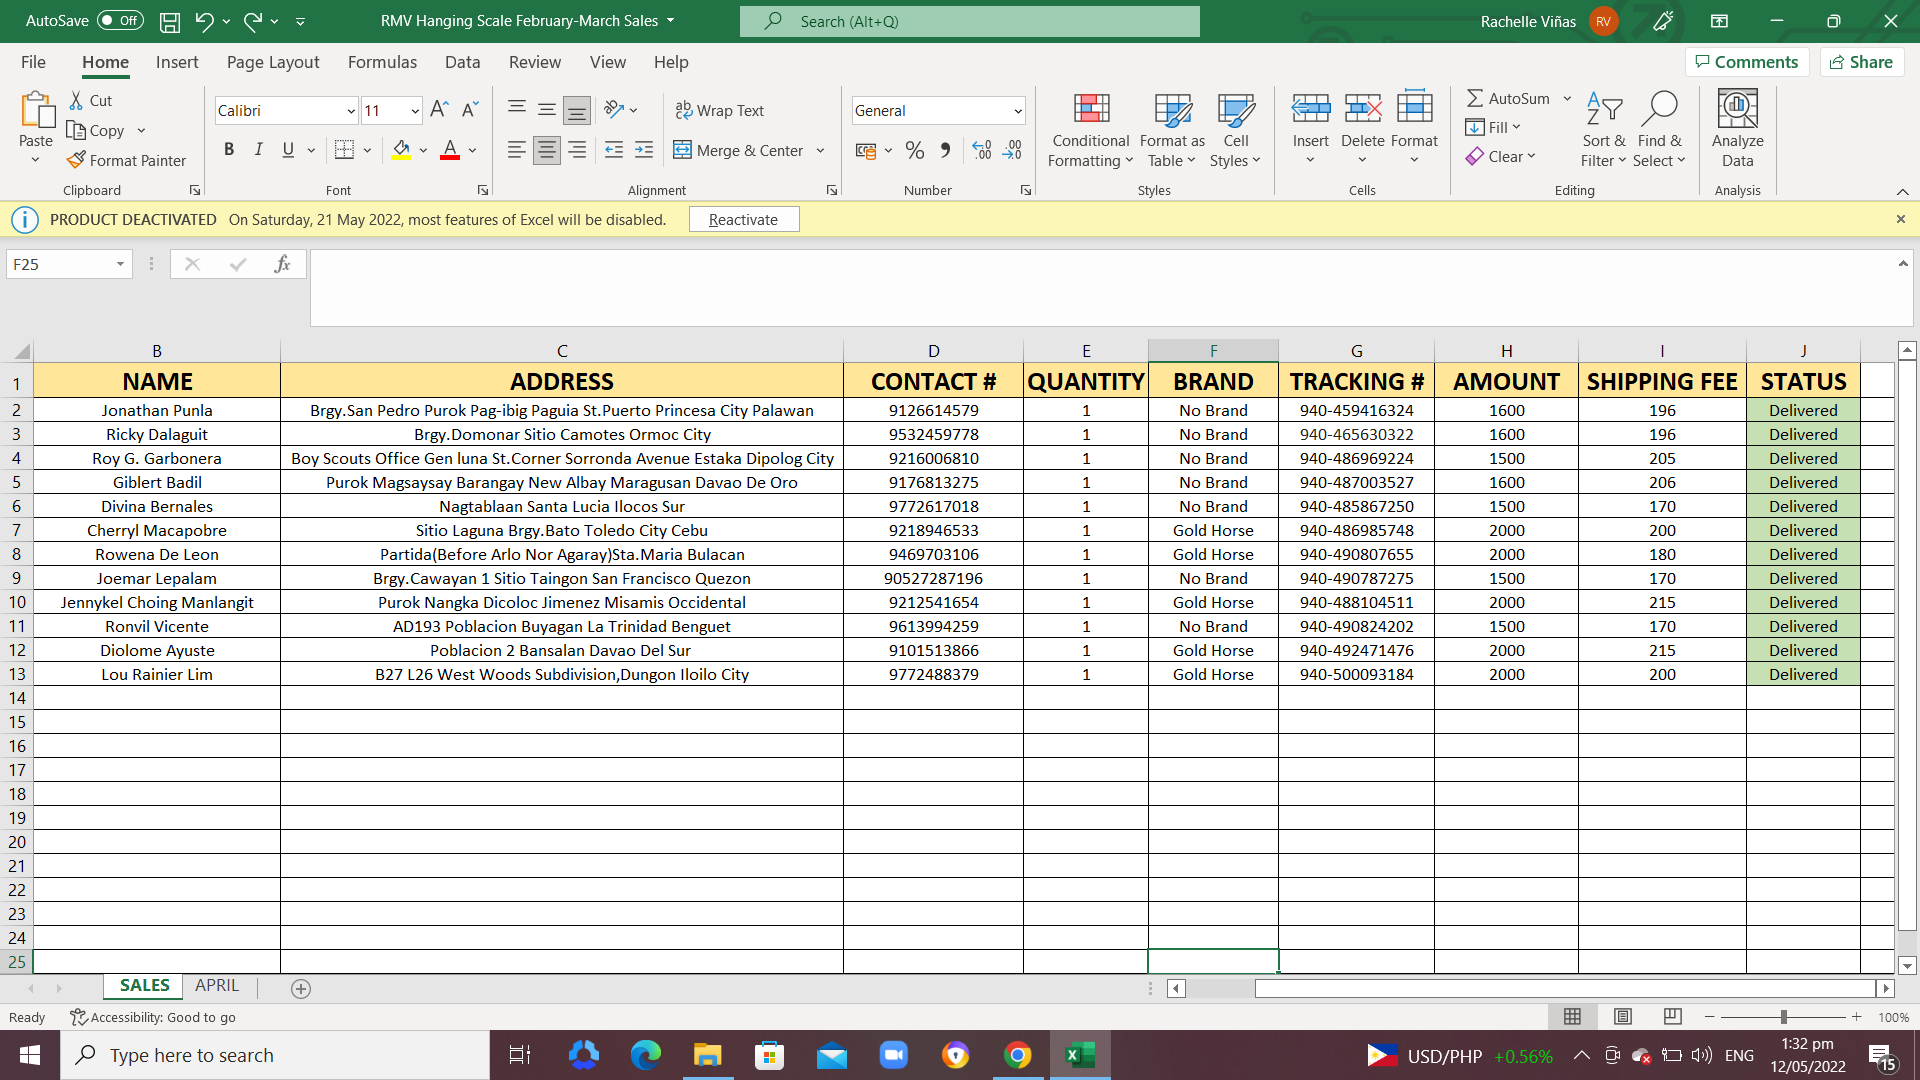Click the Font Color red swatch

coord(450,150)
